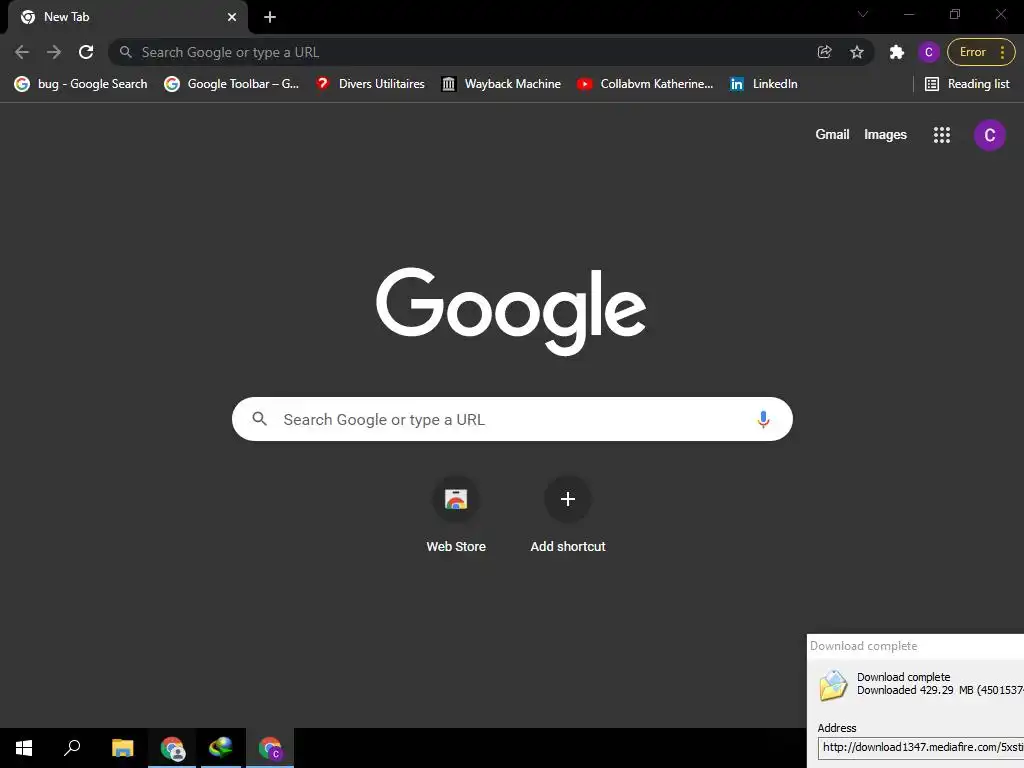
Task: Go to Google Images link
Action: click(x=885, y=135)
